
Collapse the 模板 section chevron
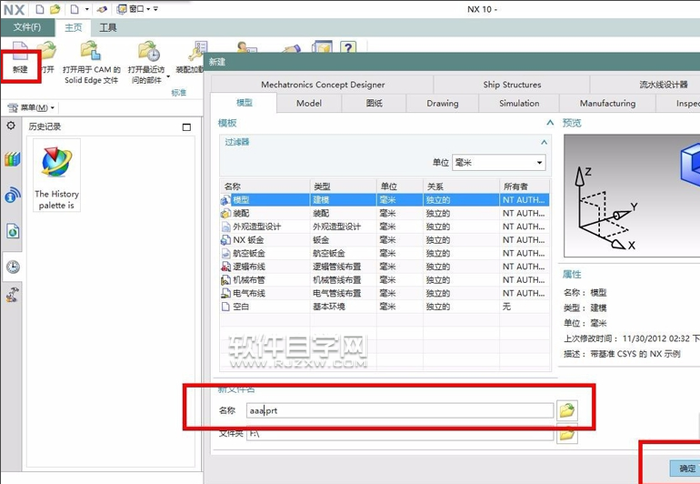550,123
